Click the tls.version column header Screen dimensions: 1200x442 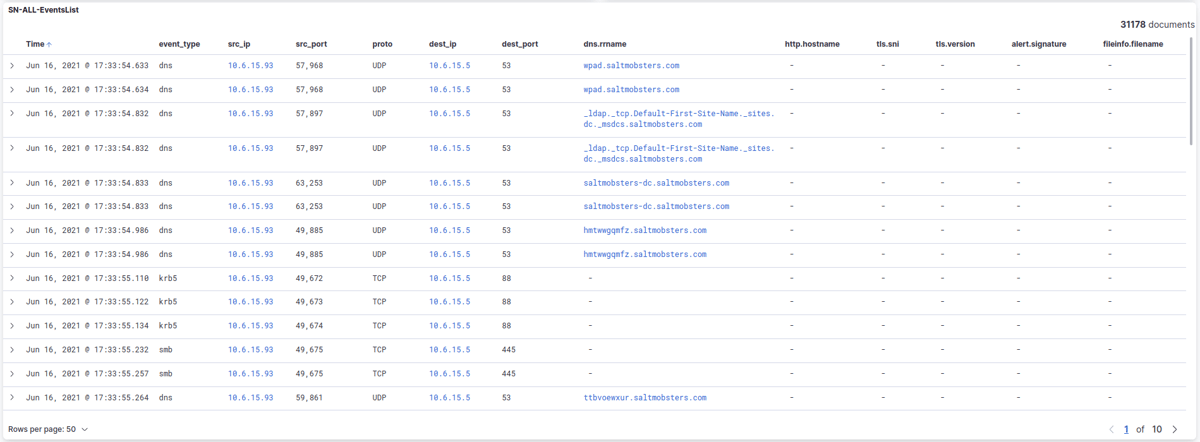click(x=955, y=44)
